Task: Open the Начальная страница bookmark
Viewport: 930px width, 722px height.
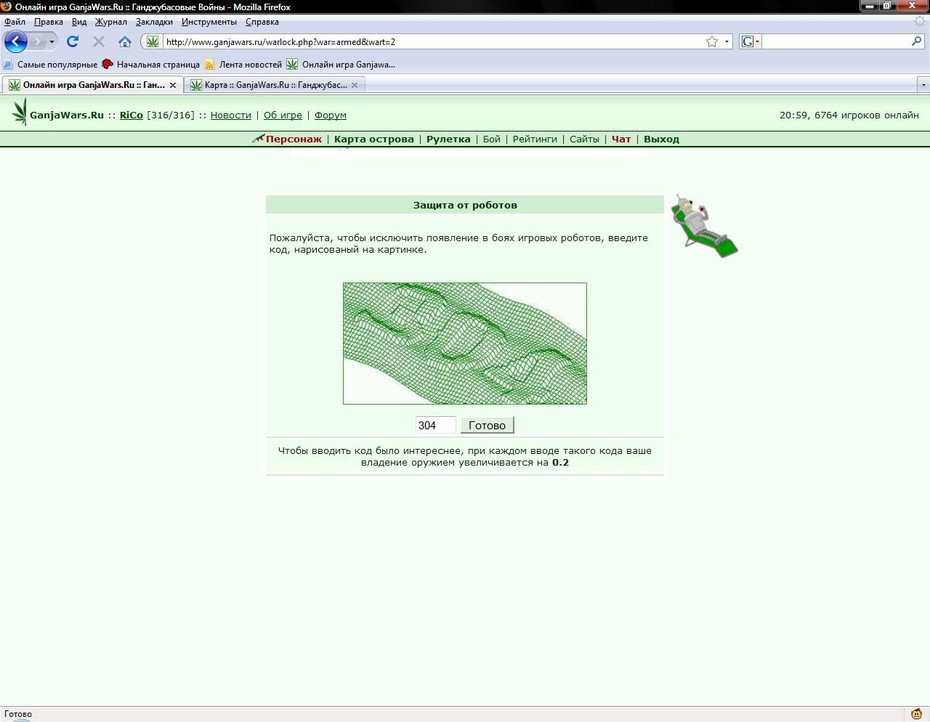Action: pos(151,64)
